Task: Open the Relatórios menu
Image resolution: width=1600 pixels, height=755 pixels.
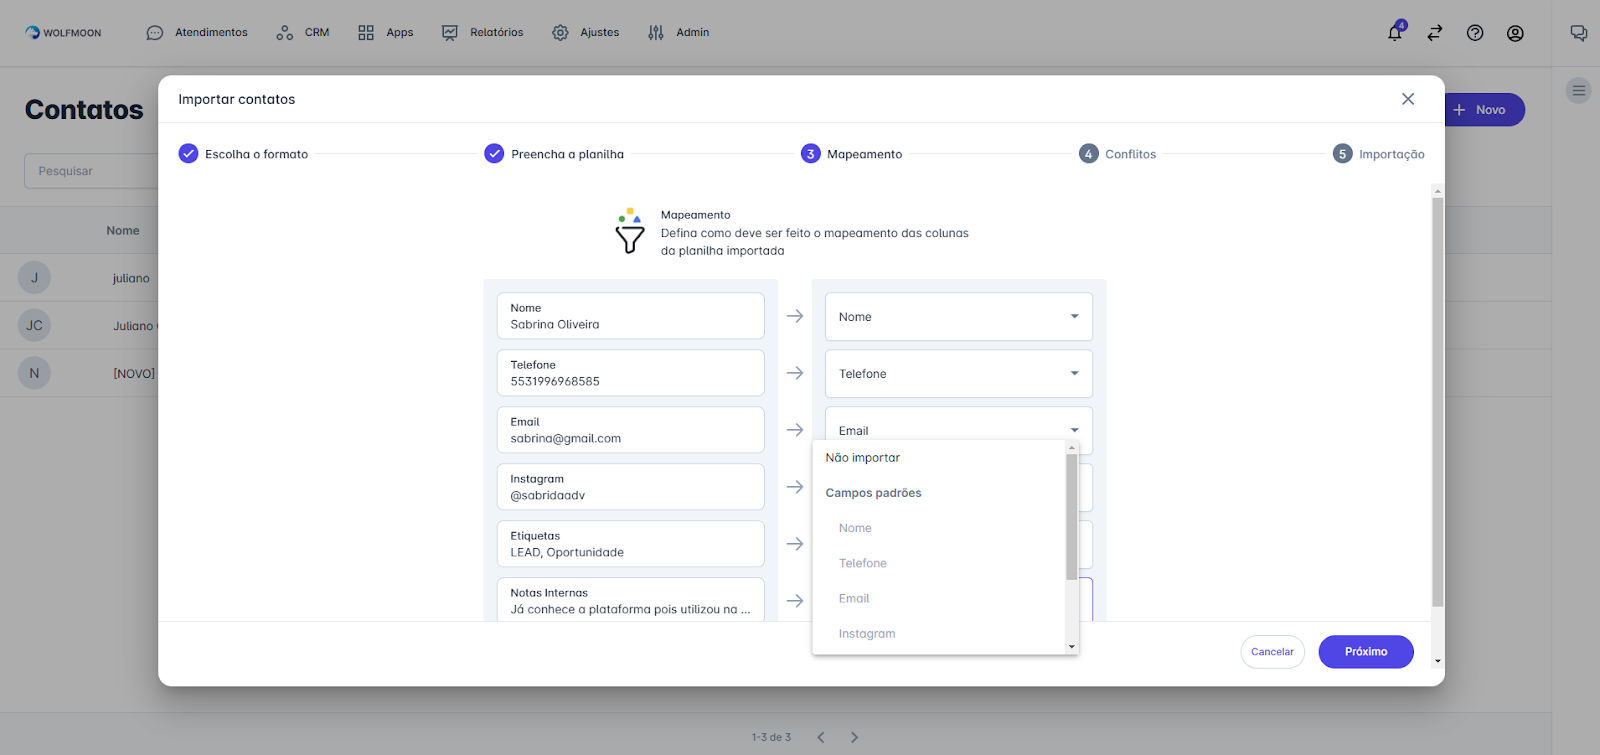Action: [x=483, y=33]
